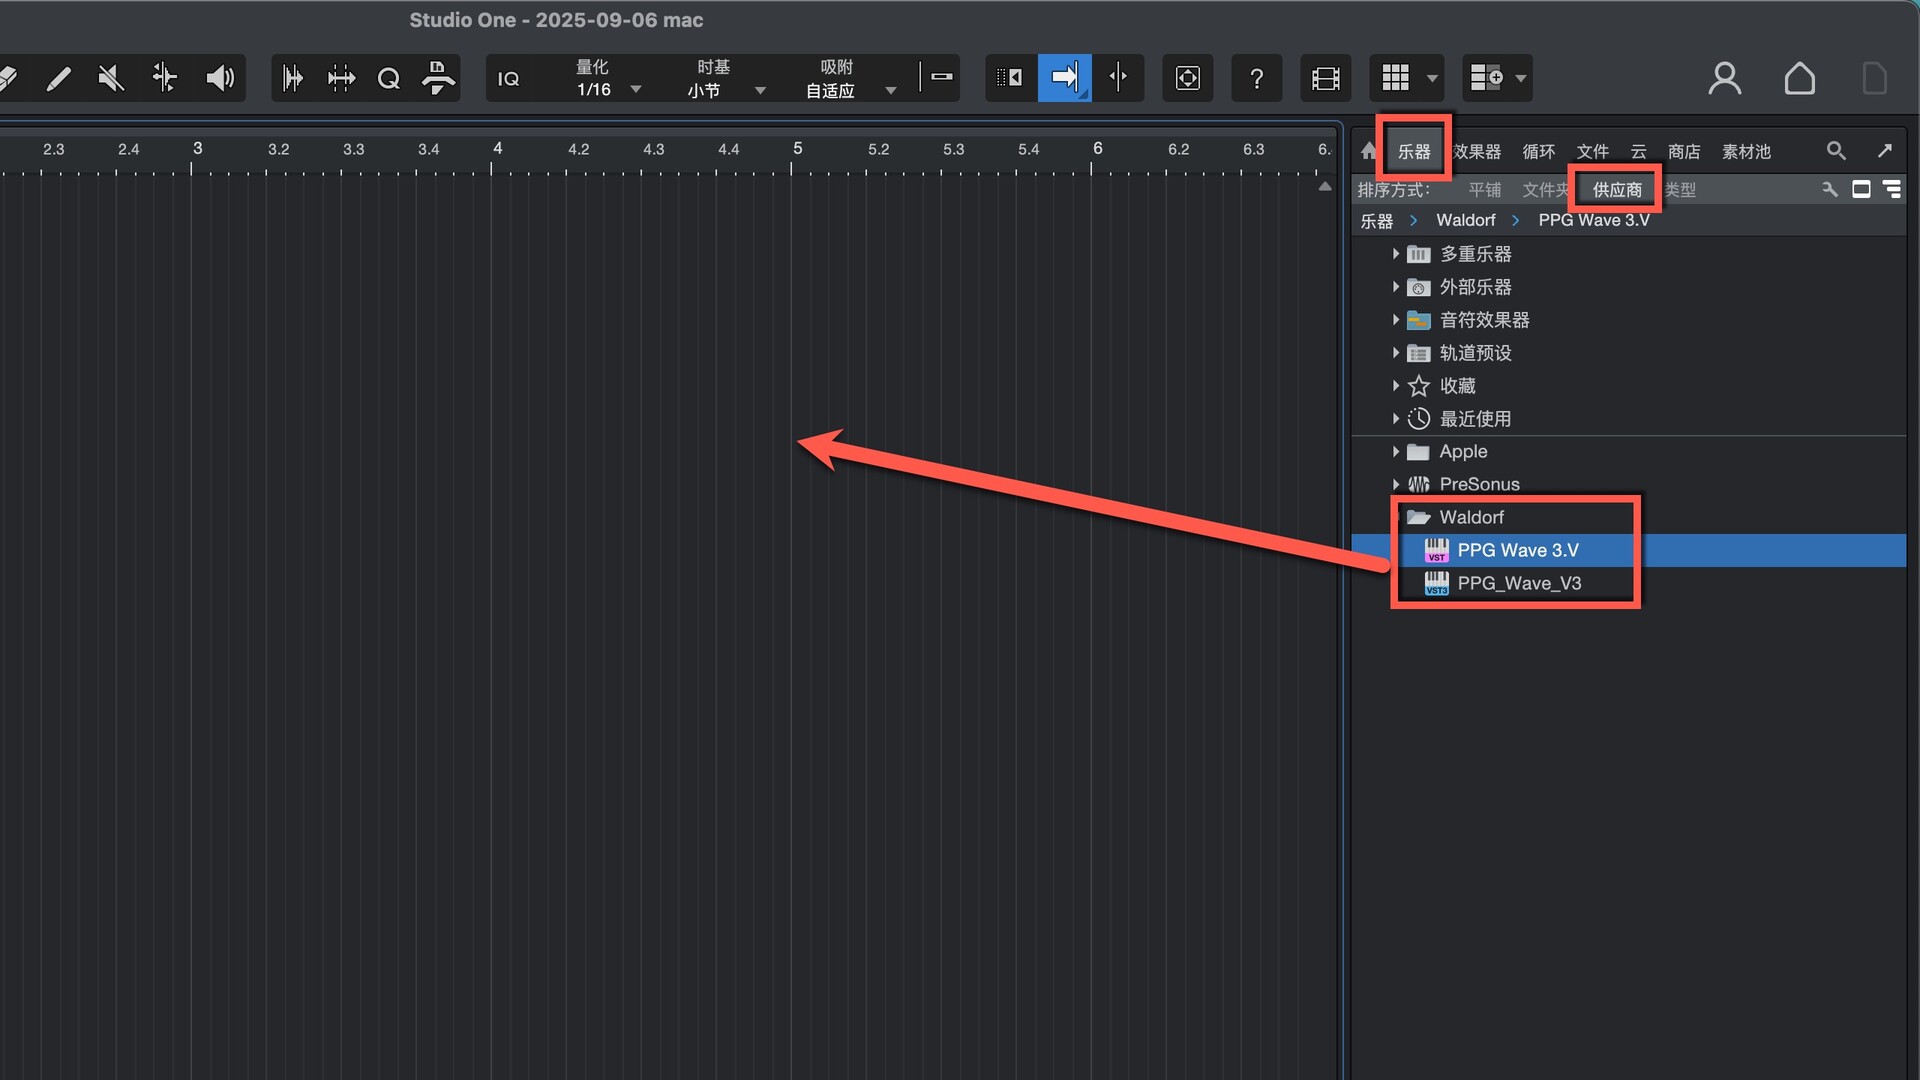
Task: Switch to the 文件 files tab
Action: point(1593,151)
